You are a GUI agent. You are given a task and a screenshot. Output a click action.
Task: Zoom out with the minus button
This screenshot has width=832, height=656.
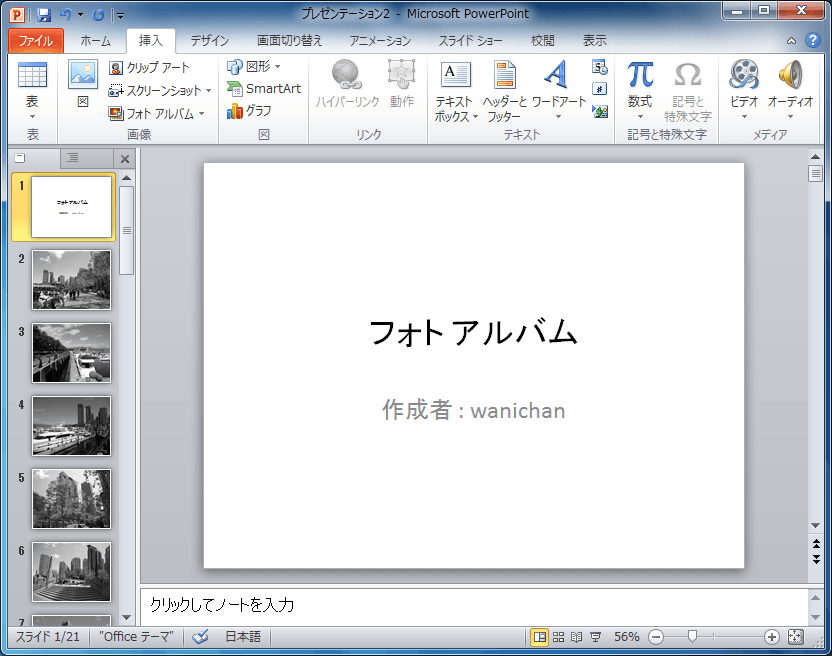coord(656,637)
